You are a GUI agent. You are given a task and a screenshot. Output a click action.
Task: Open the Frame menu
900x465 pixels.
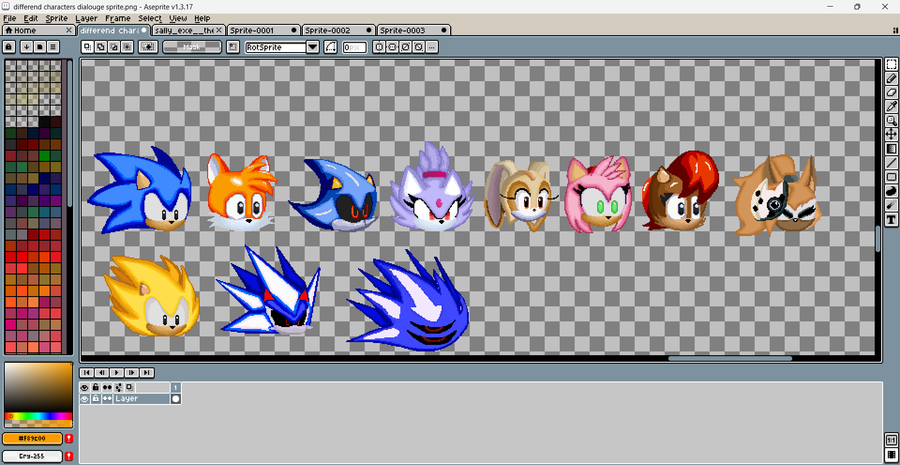click(118, 18)
